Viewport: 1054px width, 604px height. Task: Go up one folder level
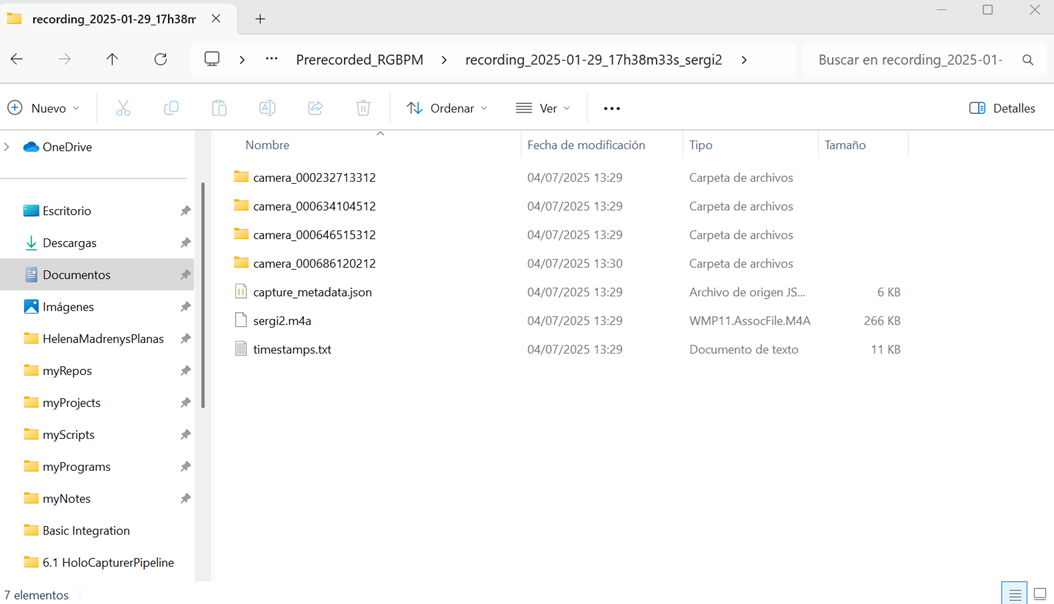coord(112,60)
